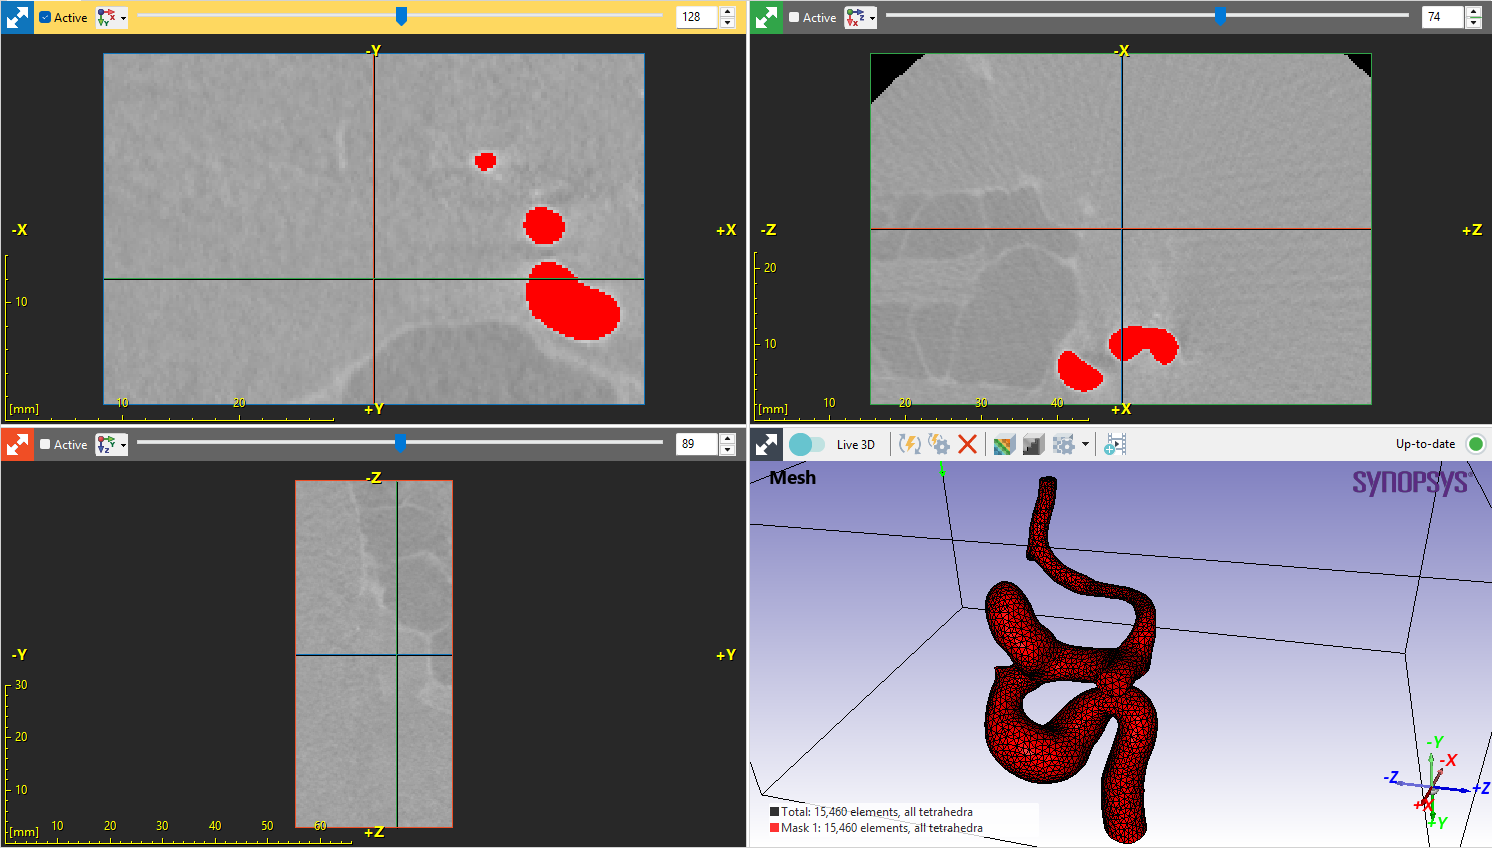Click the slice number field showing 128

(697, 17)
